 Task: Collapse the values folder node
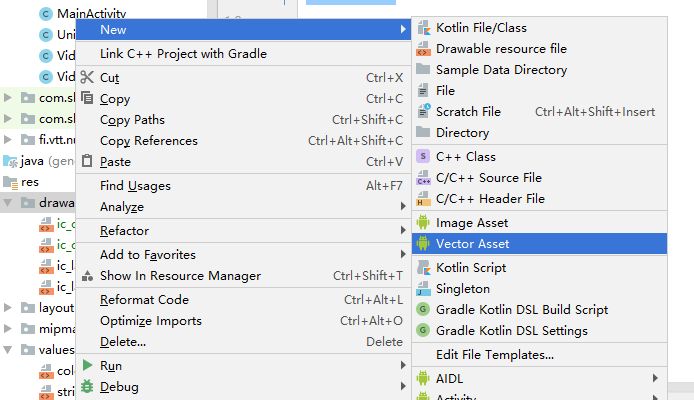tap(8, 350)
